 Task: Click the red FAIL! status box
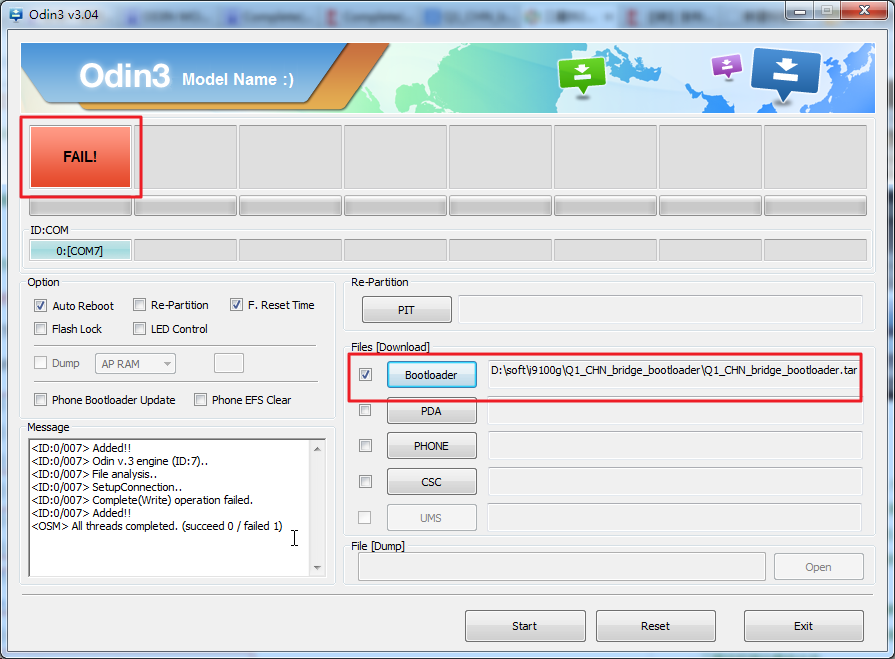click(x=80, y=157)
